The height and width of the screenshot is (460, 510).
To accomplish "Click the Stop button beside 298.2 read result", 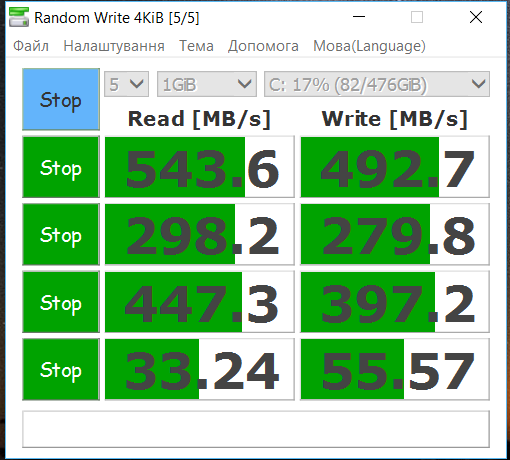I will 61,234.
